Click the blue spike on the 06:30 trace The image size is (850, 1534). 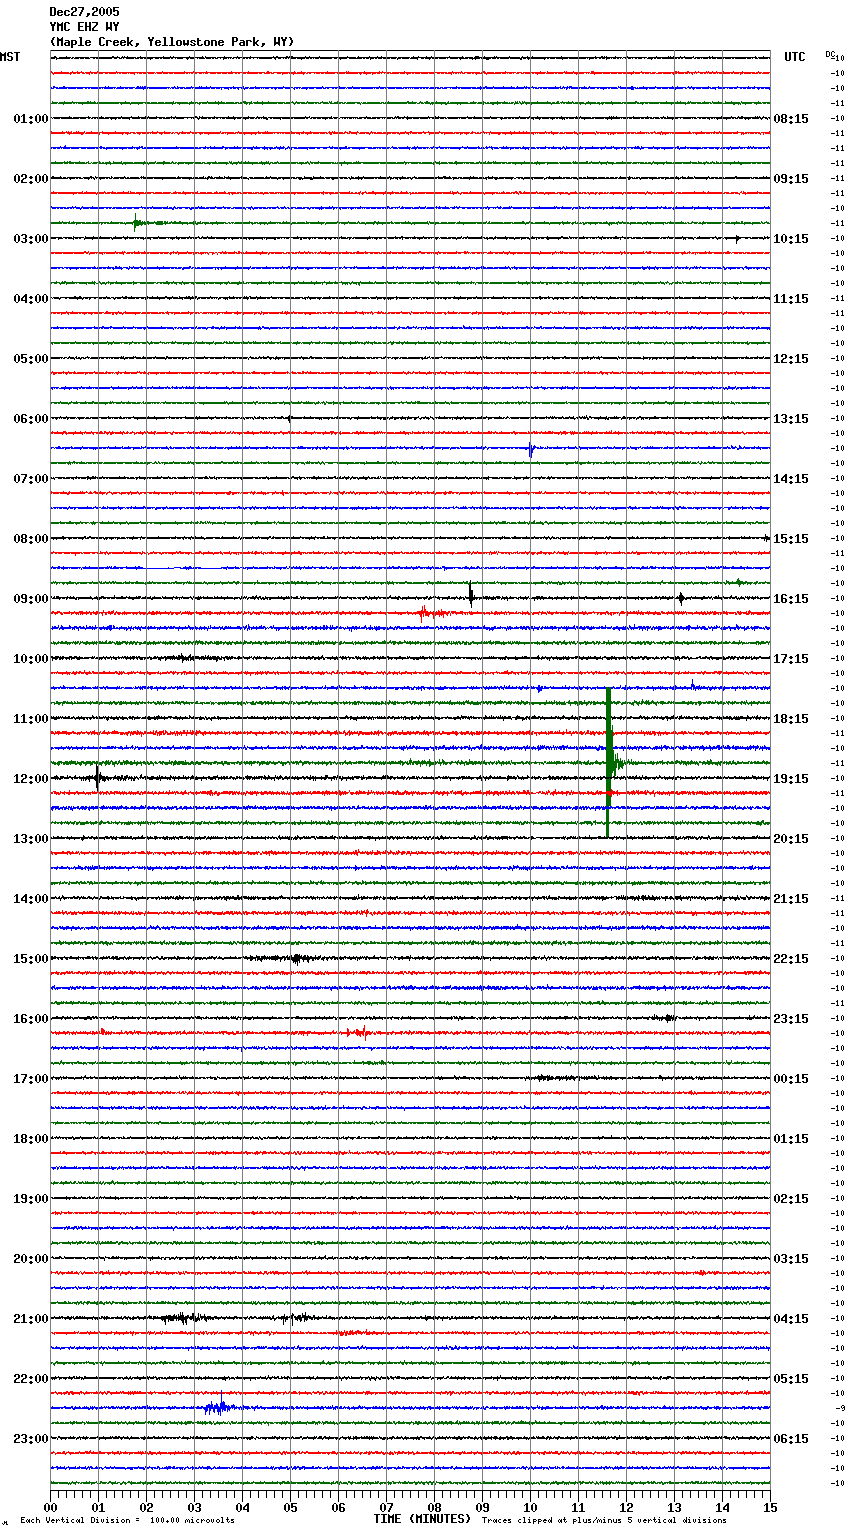pyautogui.click(x=530, y=450)
